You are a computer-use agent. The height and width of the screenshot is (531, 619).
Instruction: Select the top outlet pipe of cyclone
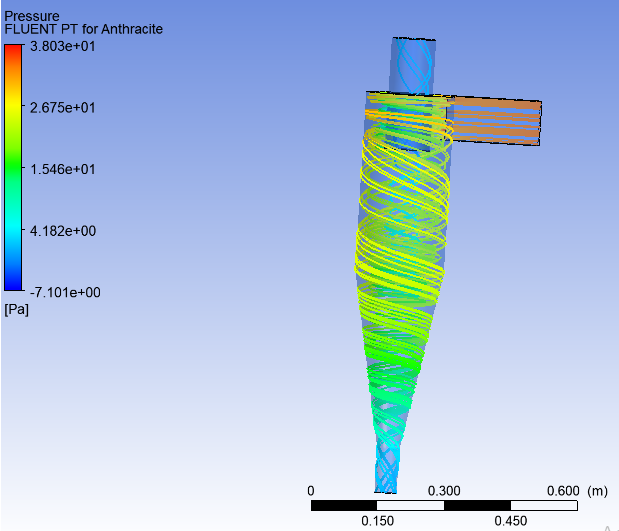(413, 64)
